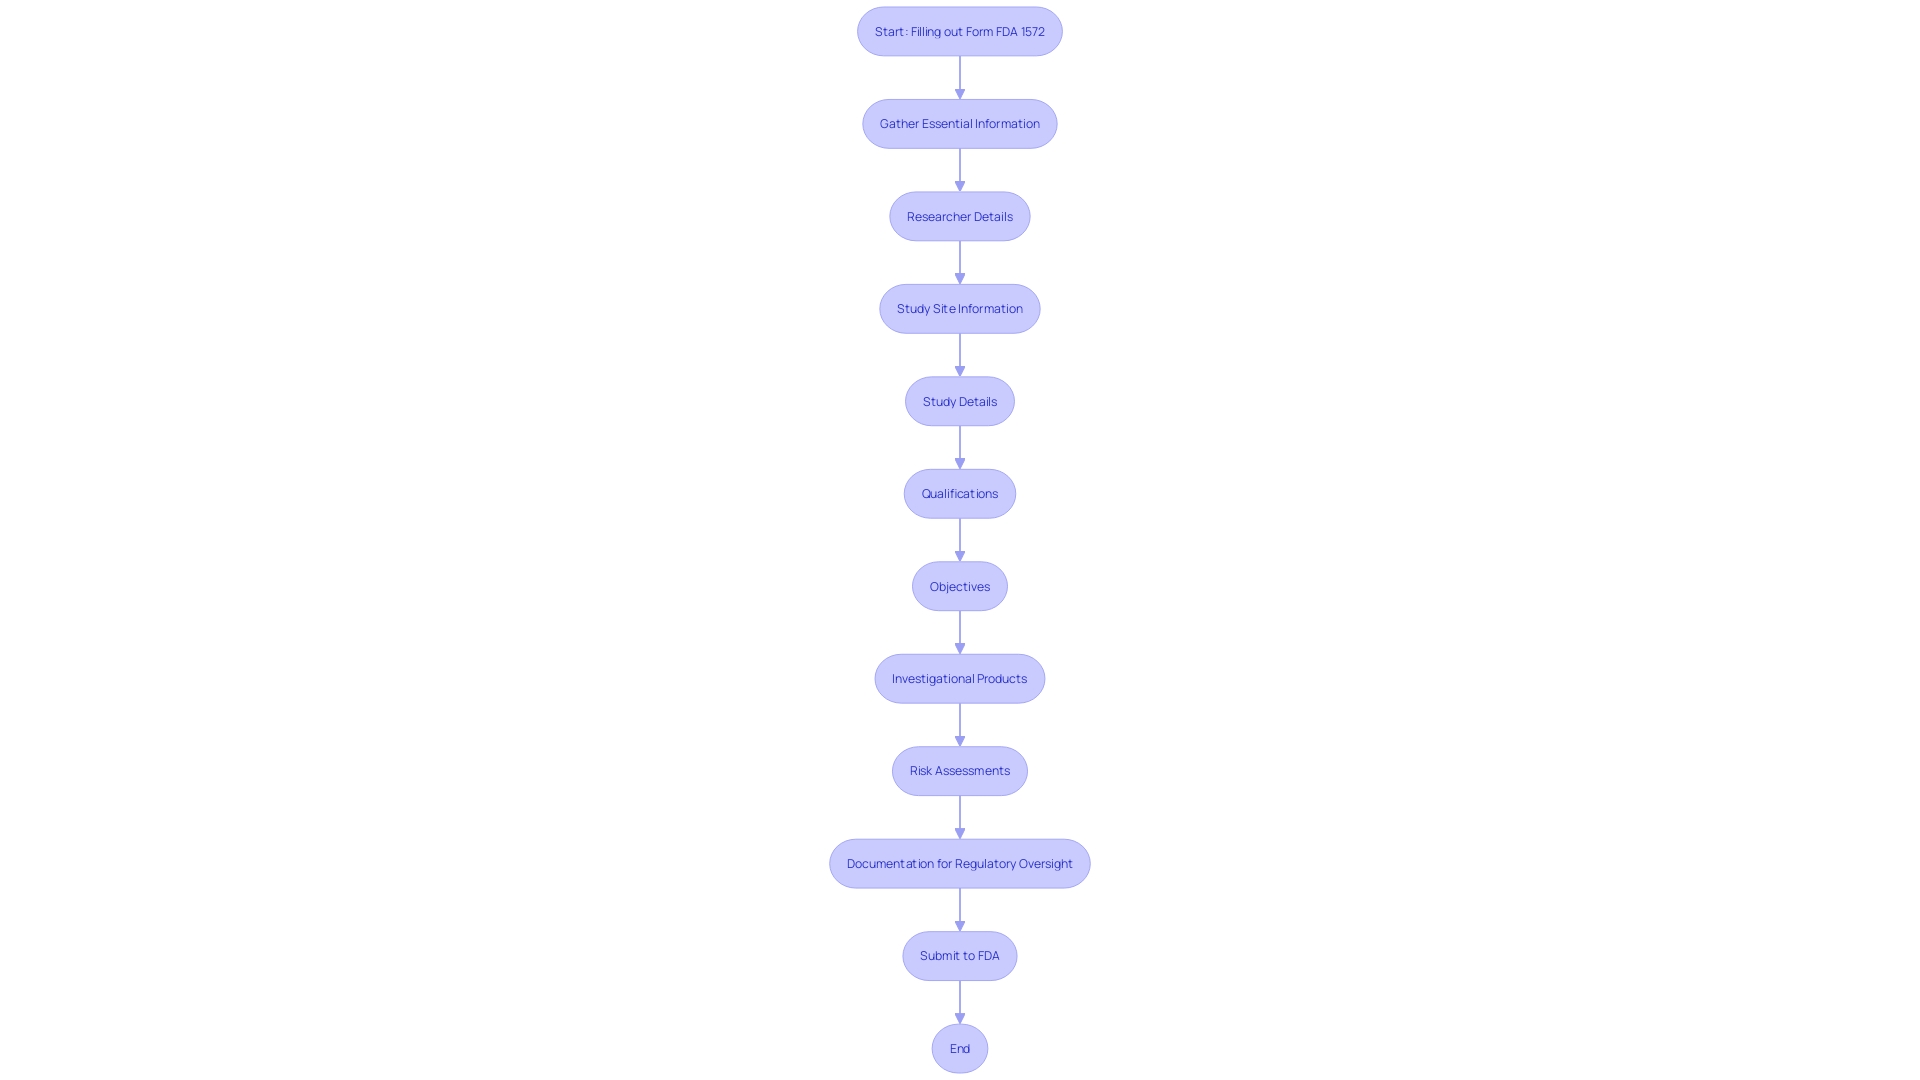
Task: Click the Investigational Products node icon
Action: 960,678
